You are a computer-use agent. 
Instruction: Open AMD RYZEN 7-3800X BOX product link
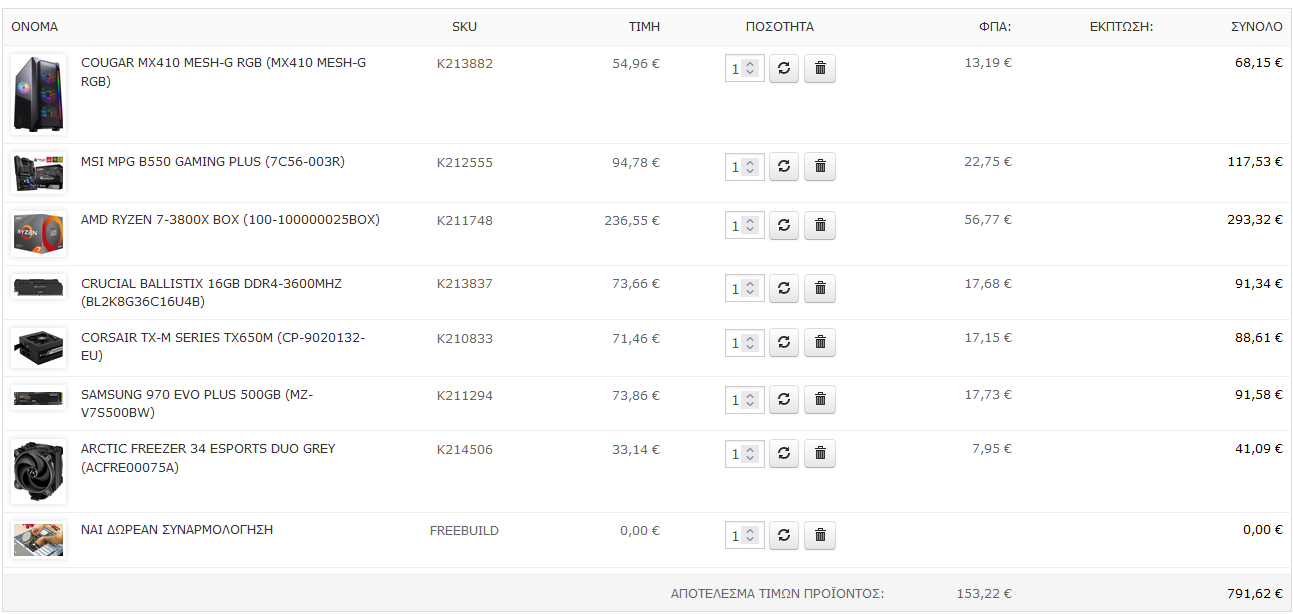(230, 220)
